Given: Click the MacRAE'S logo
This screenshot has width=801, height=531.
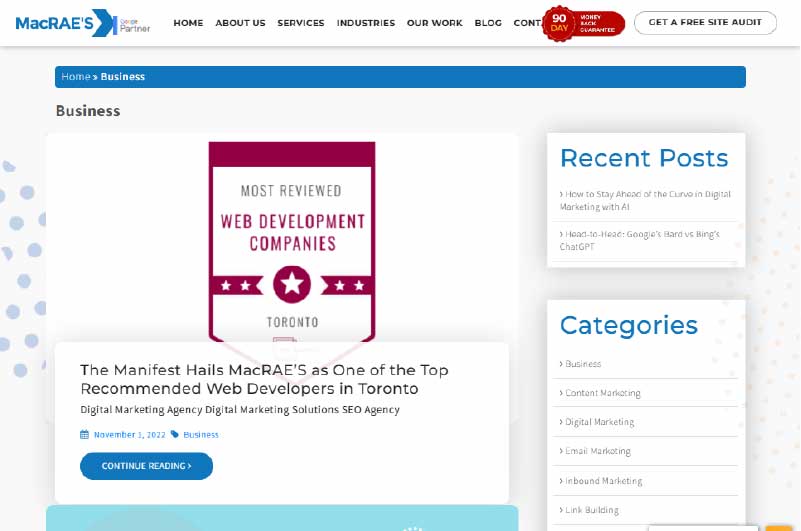Looking at the screenshot, I should [x=66, y=23].
